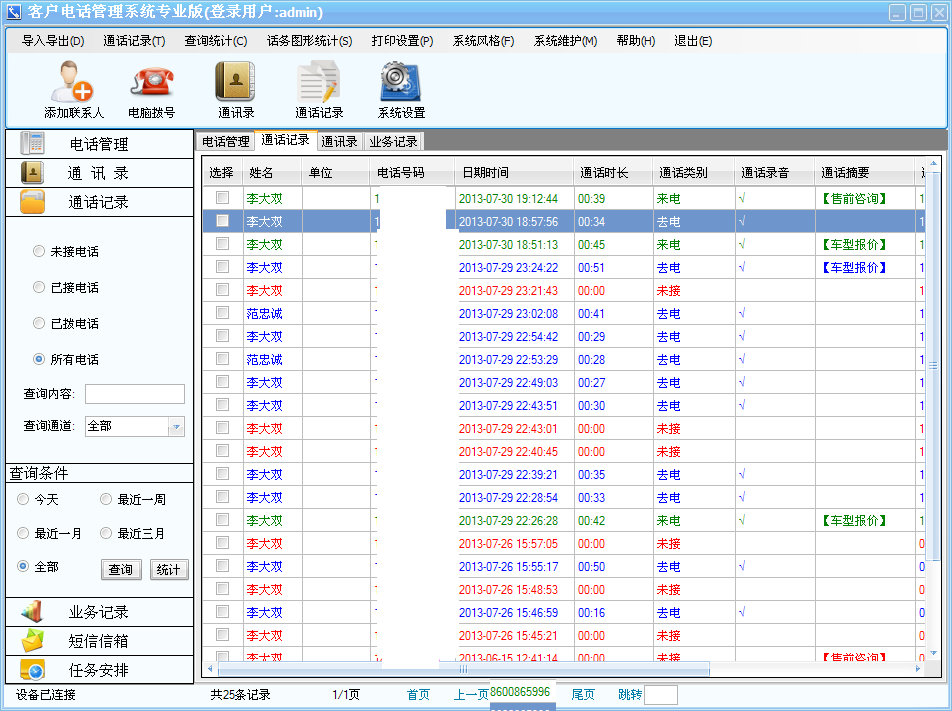Click the 查询 button
Viewport: 952px width, 711px height.
121,570
